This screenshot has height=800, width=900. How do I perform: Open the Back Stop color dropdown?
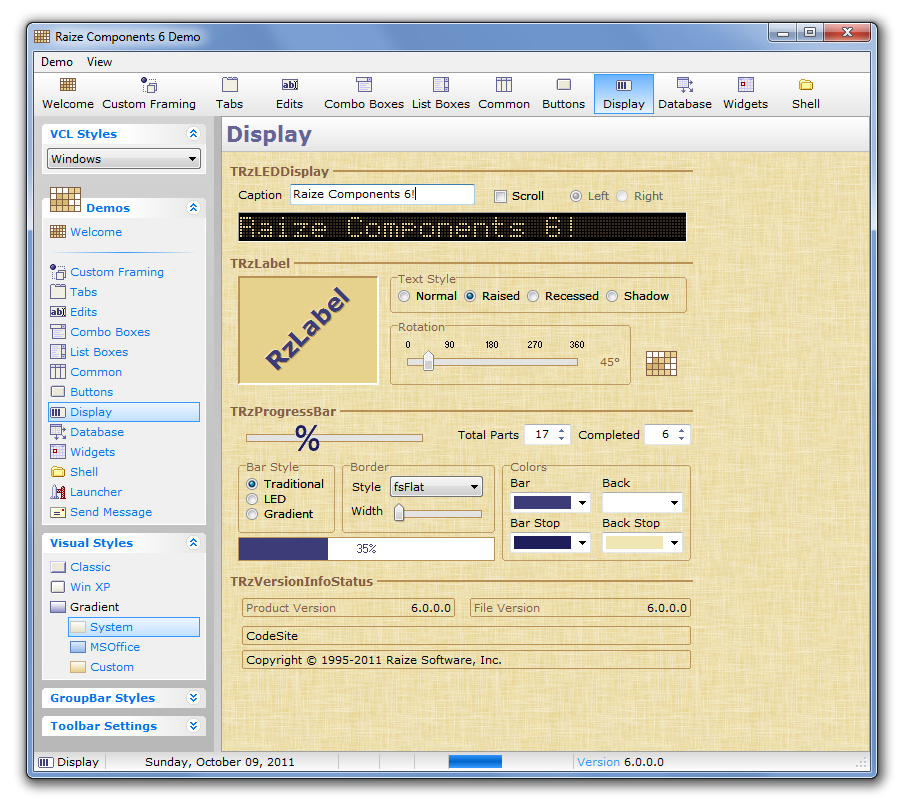coord(674,542)
